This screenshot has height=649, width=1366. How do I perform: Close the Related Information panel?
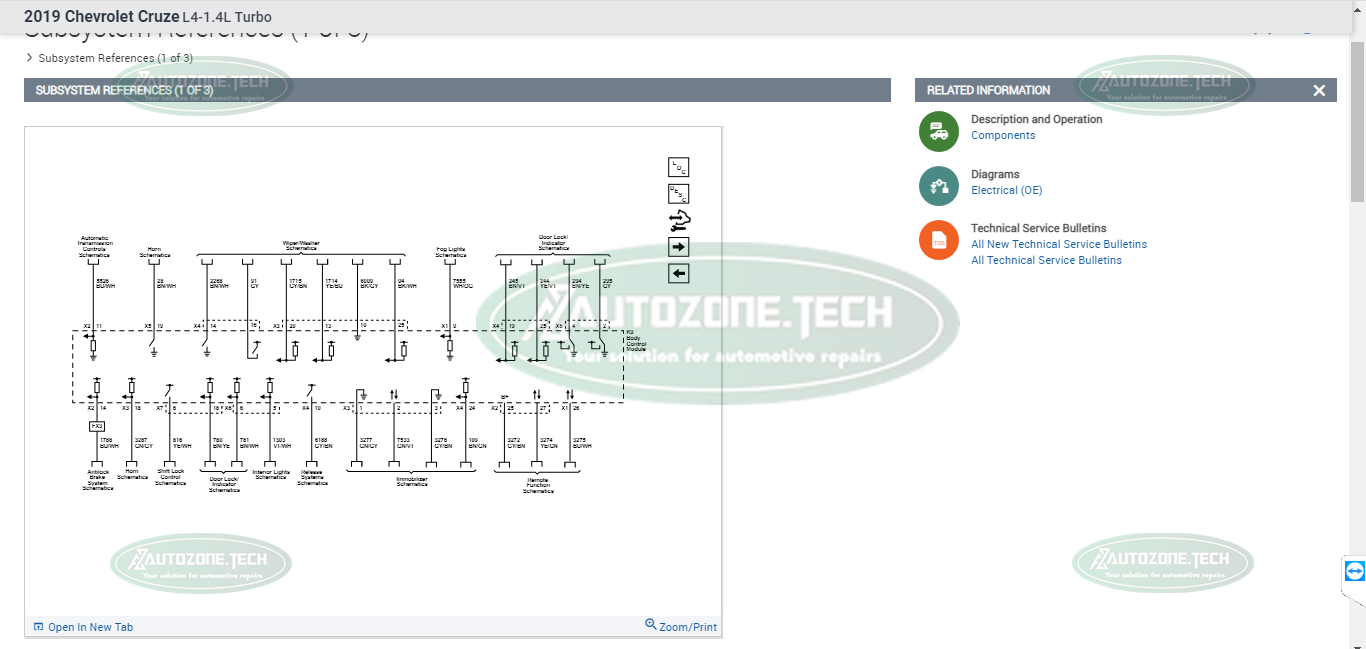tap(1319, 90)
